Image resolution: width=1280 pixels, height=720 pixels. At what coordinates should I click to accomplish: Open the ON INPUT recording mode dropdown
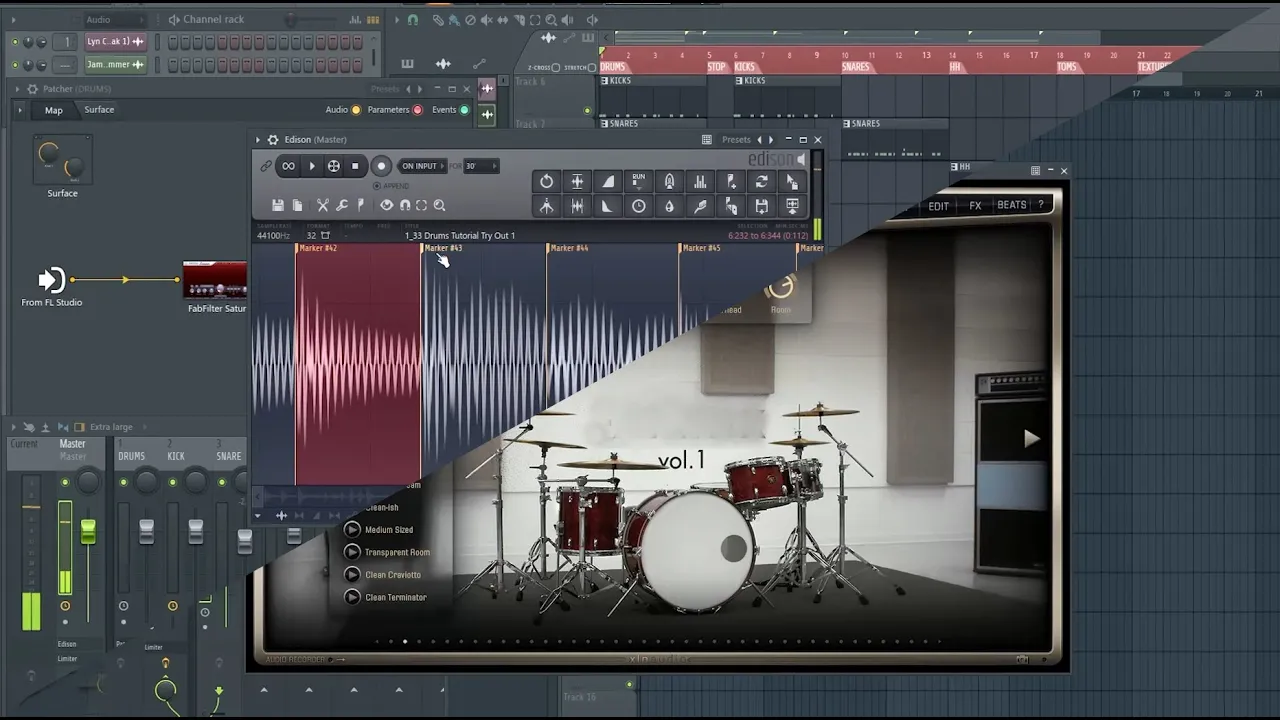420,166
